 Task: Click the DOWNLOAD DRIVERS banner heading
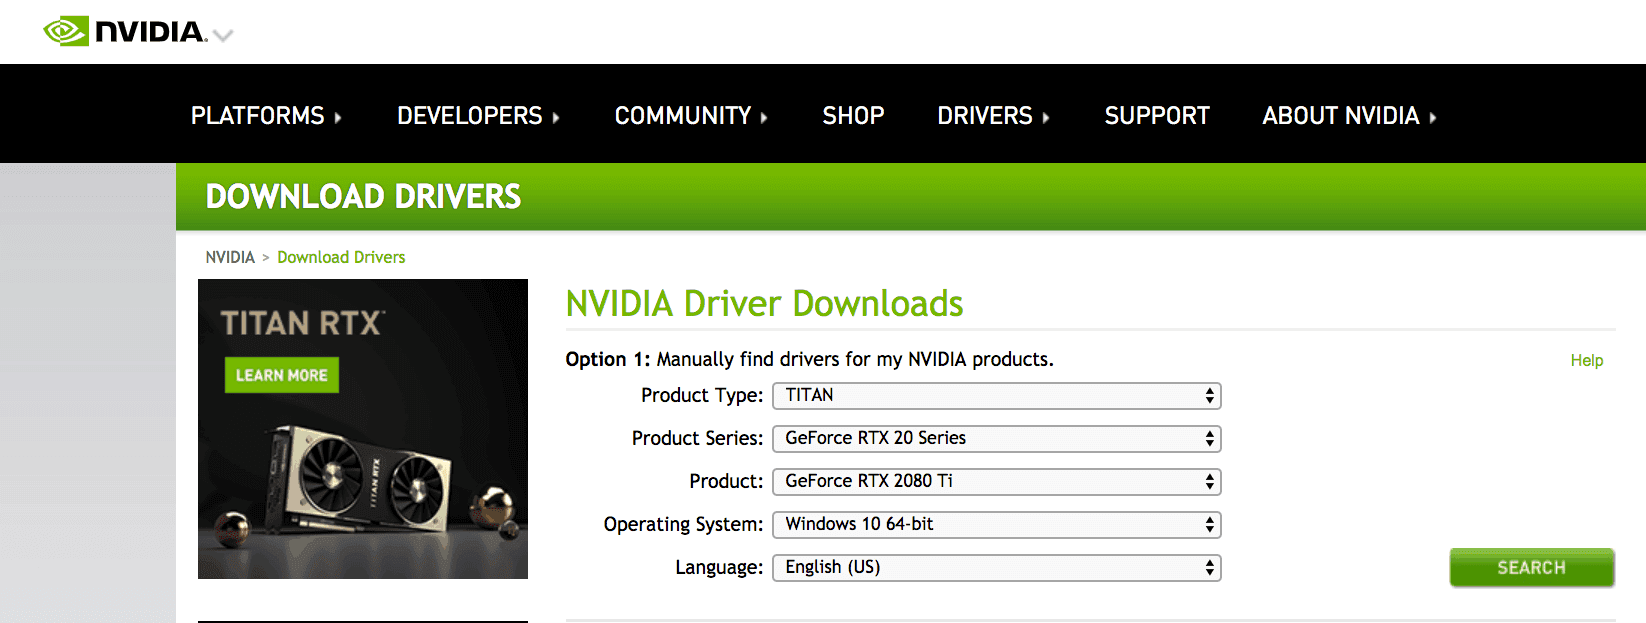tap(363, 197)
